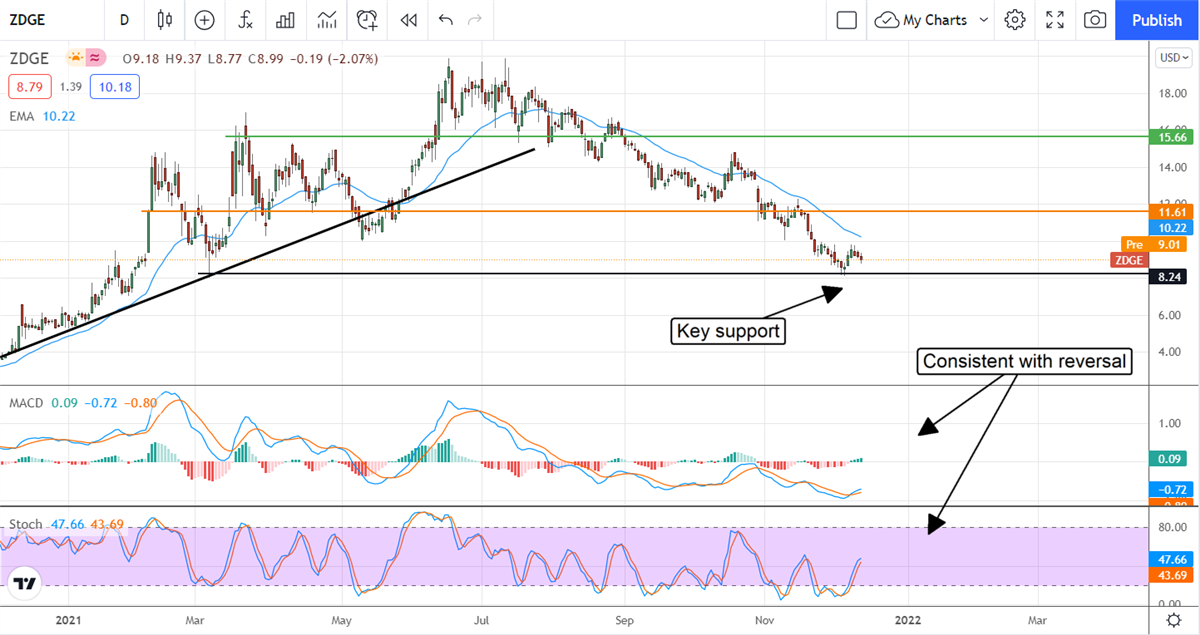Create an alert with the alarm clock icon
The width and height of the screenshot is (1200, 635).
[368, 20]
